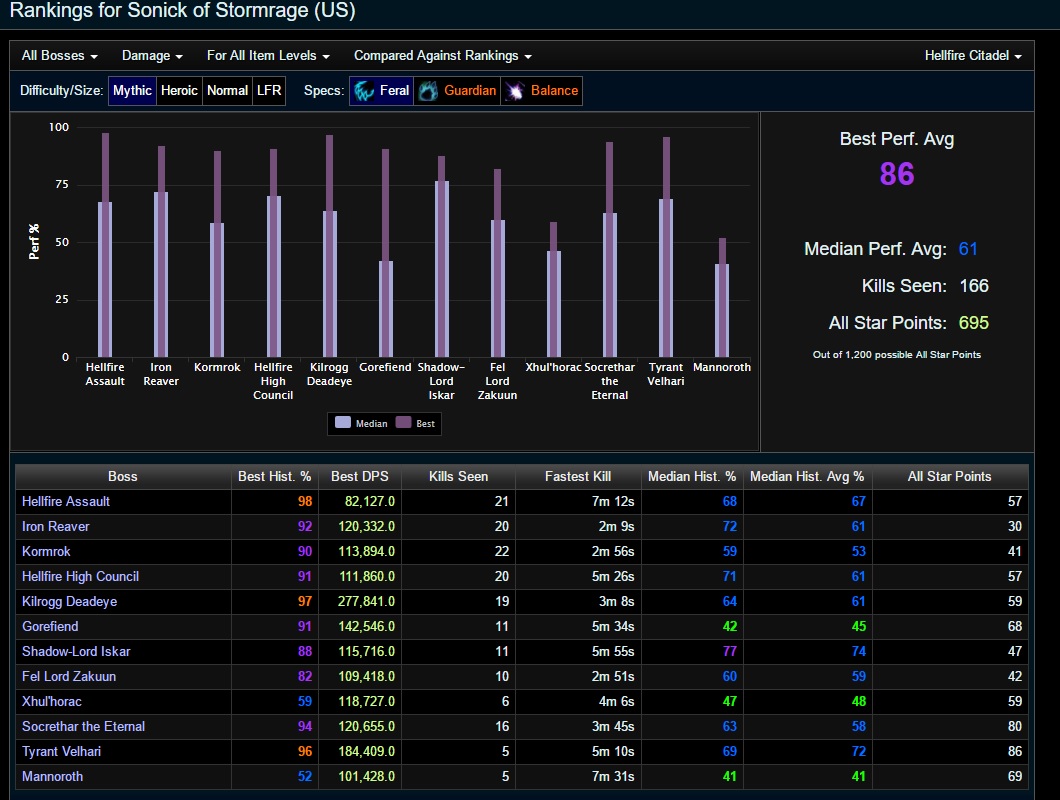Sort by Median Hist. Avg % header

coord(807,476)
